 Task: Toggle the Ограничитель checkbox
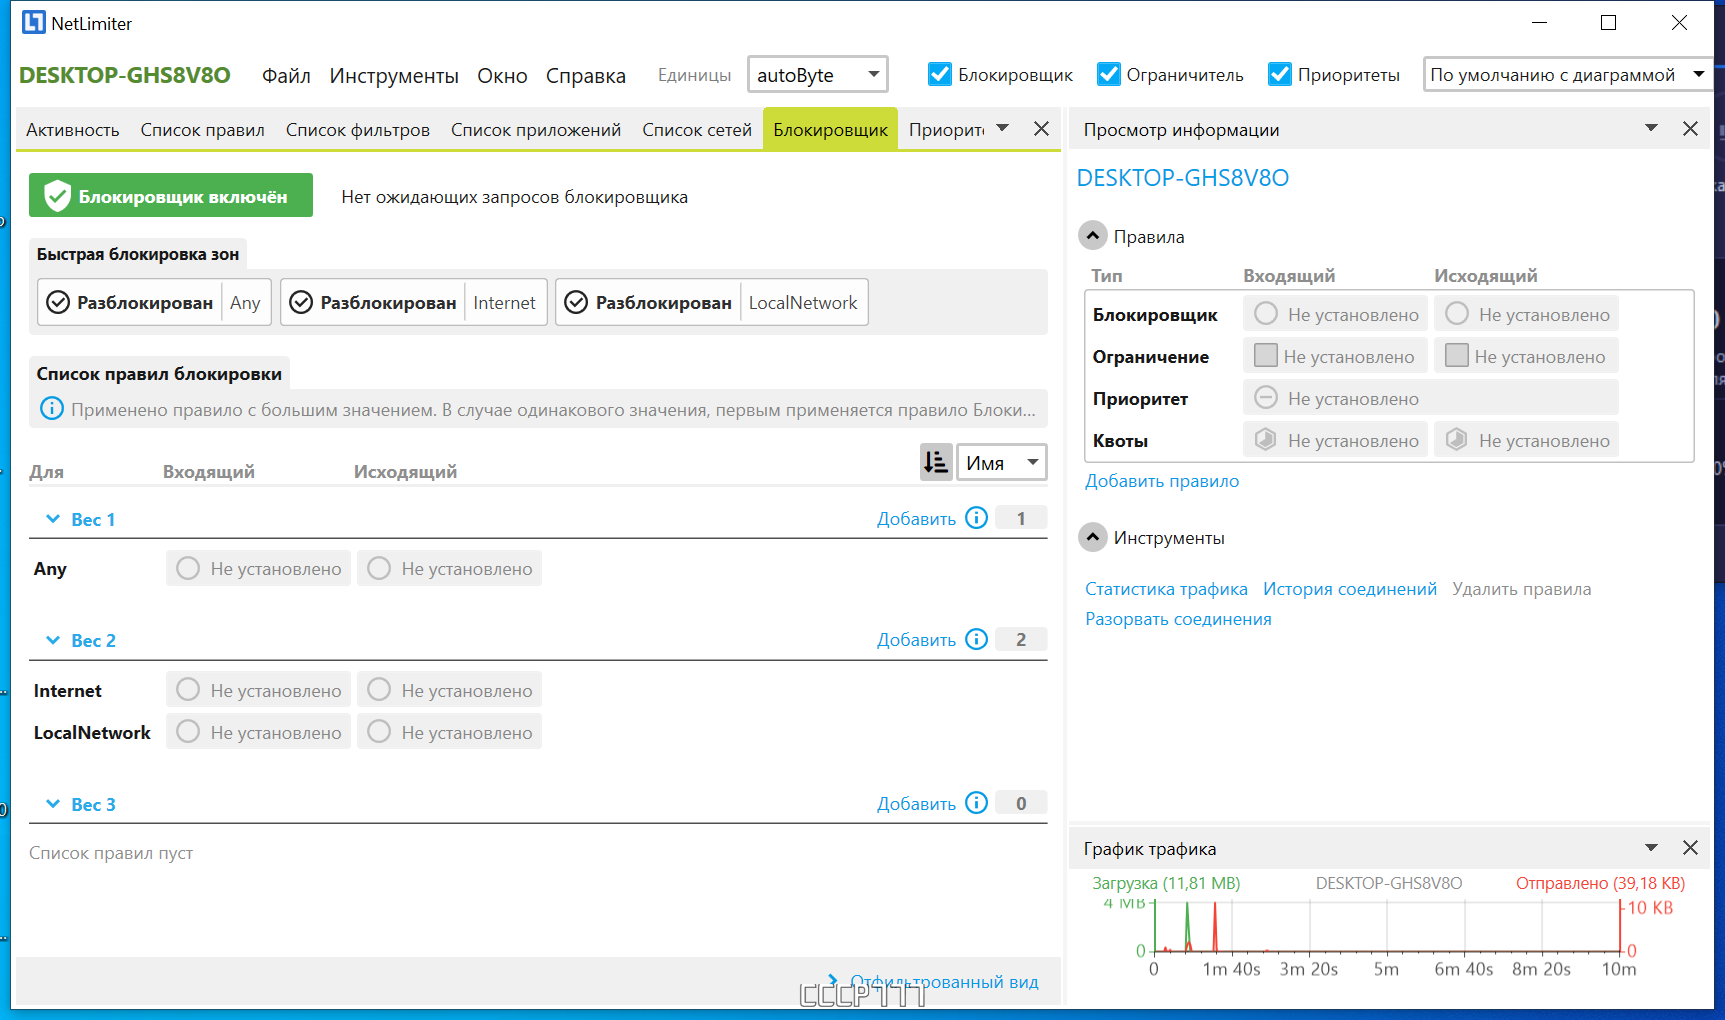click(1109, 74)
